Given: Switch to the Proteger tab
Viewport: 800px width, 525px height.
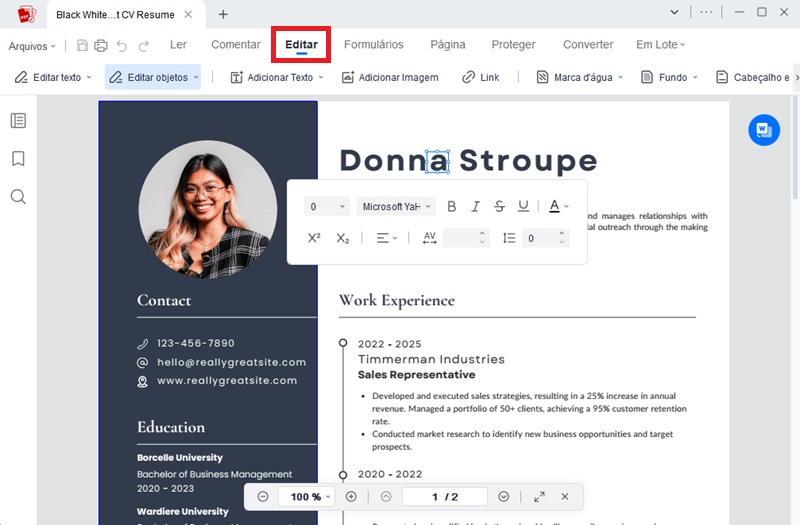Looking at the screenshot, I should click(513, 44).
